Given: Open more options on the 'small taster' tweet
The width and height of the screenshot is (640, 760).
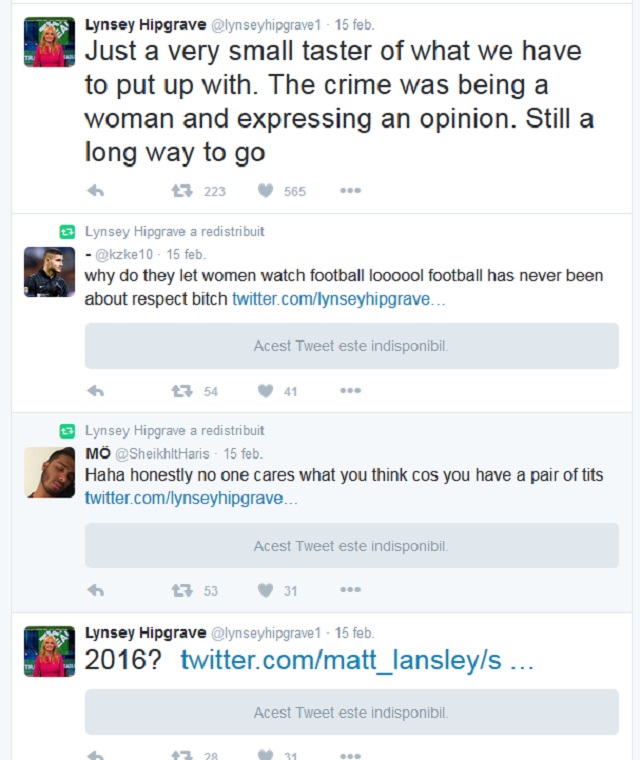Looking at the screenshot, I should pos(350,191).
